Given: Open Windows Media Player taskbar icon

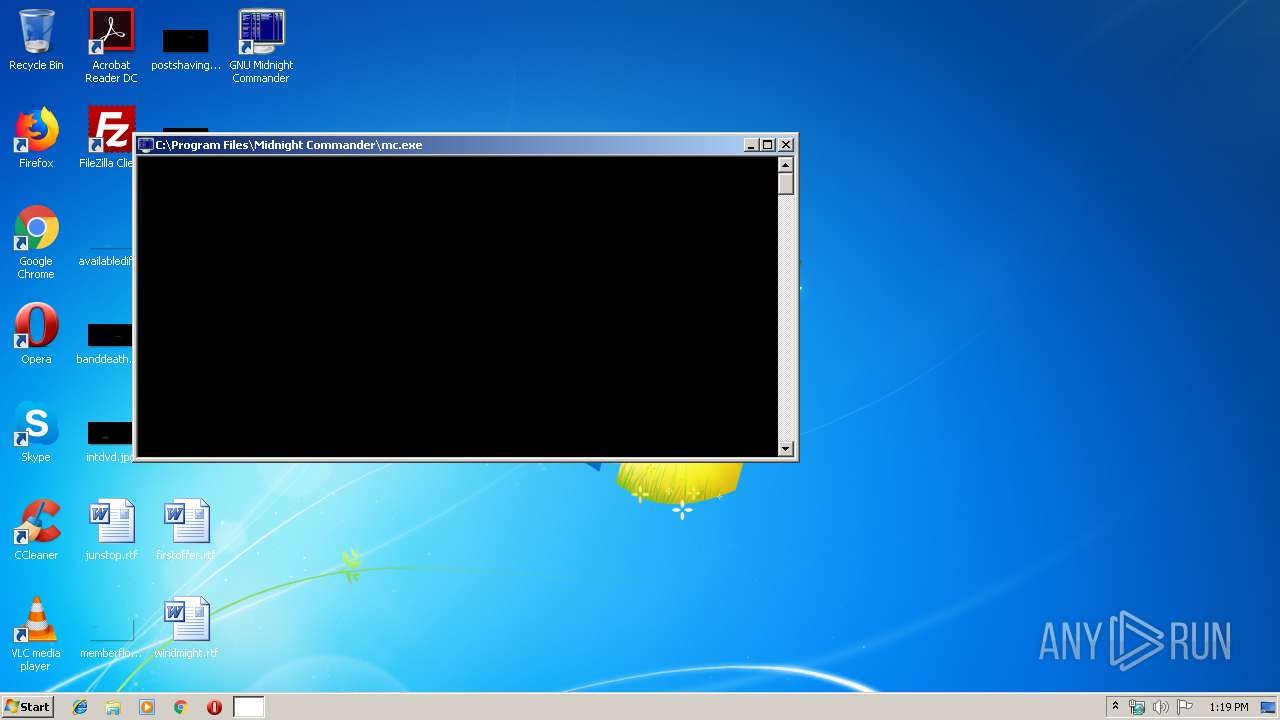Looking at the screenshot, I should pos(147,707).
